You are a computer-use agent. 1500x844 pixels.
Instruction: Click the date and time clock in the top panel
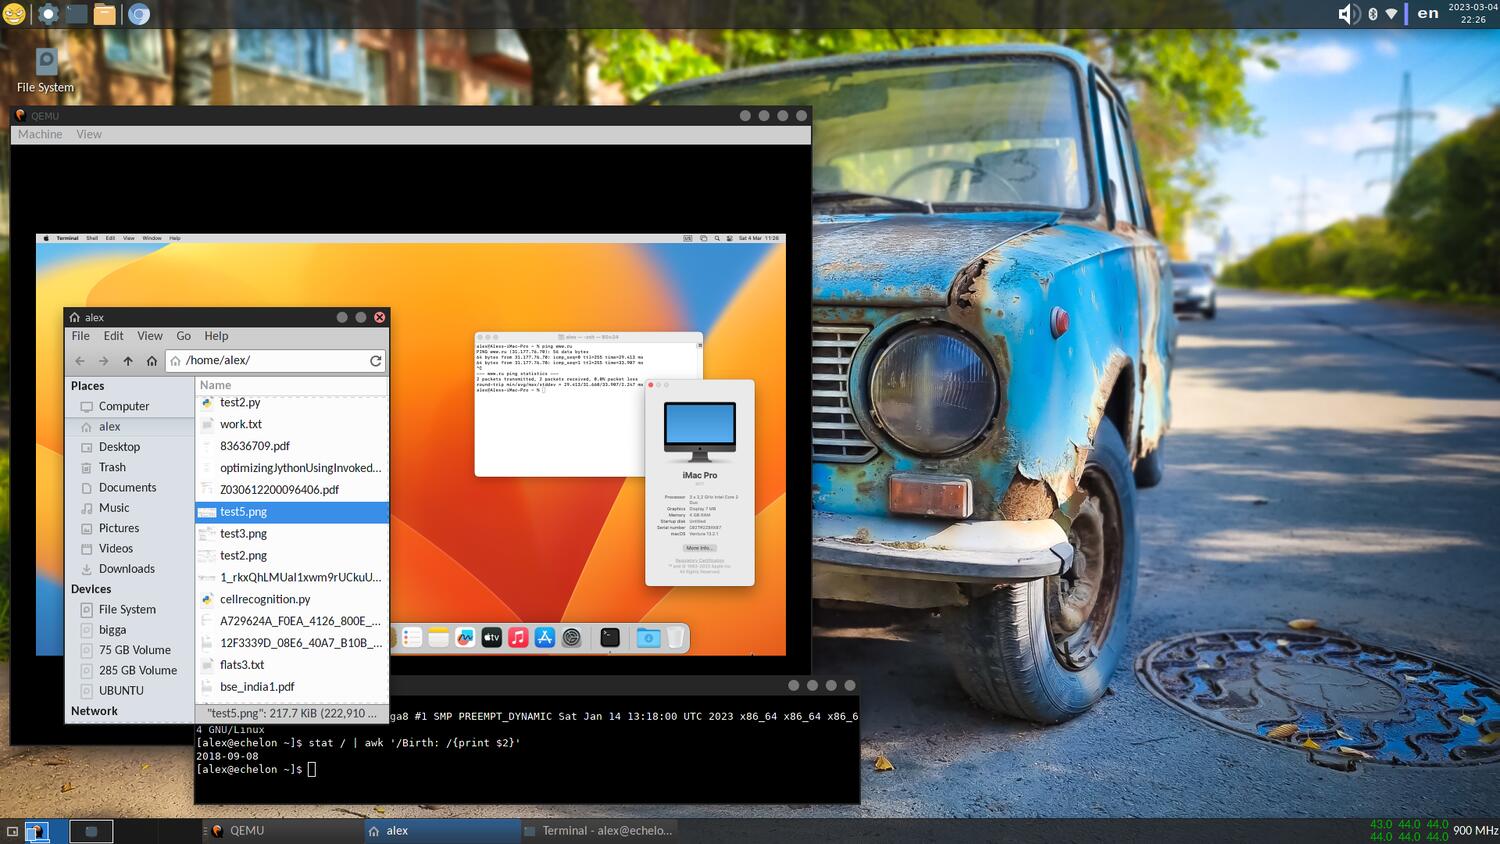click(1473, 13)
